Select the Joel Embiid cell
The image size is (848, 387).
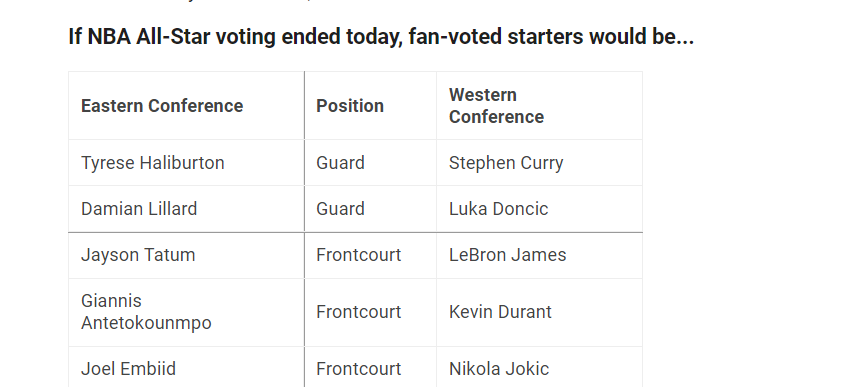[x=186, y=369]
